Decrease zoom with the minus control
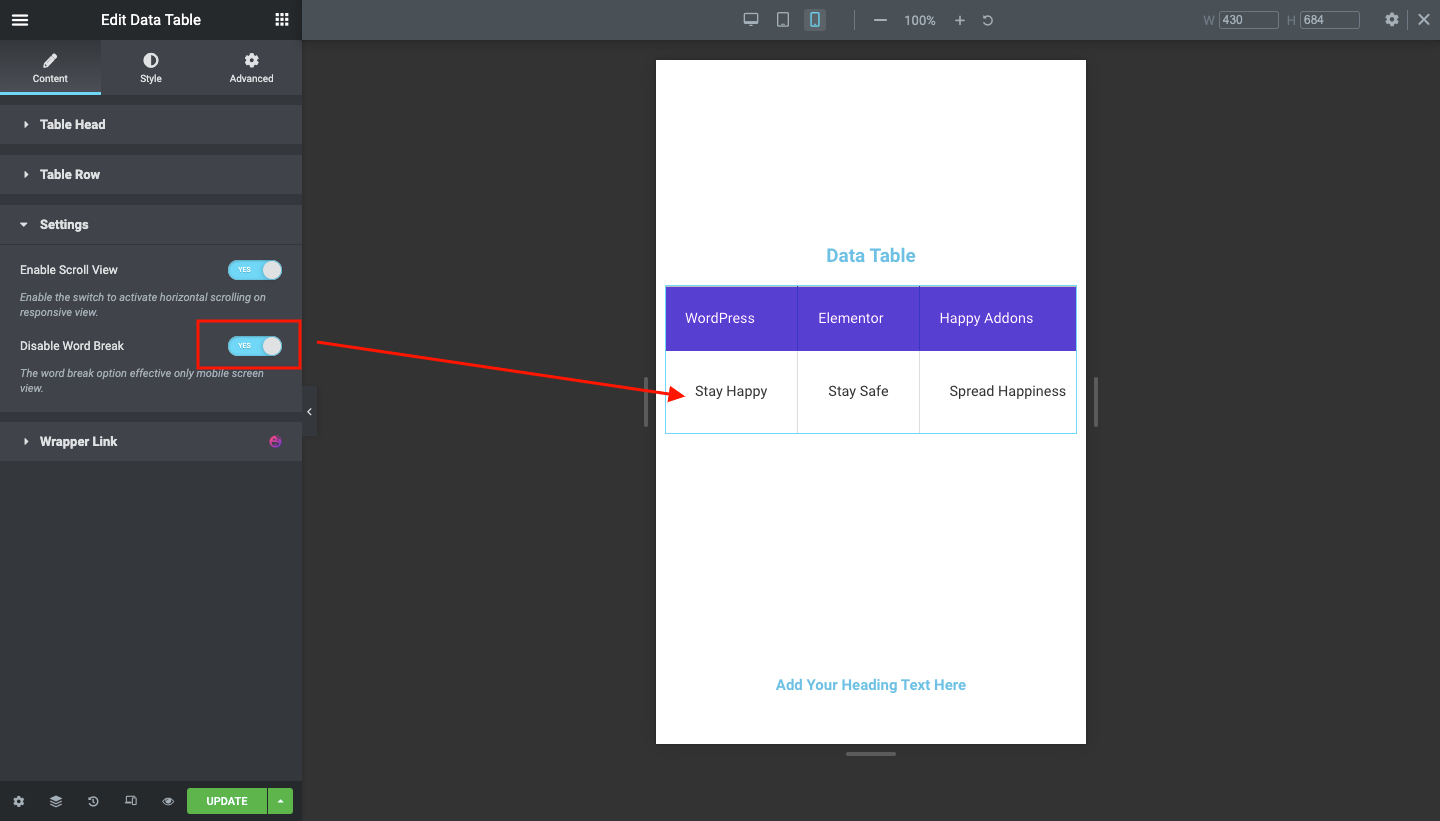Screen dimensions: 1440x821 coord(879,19)
